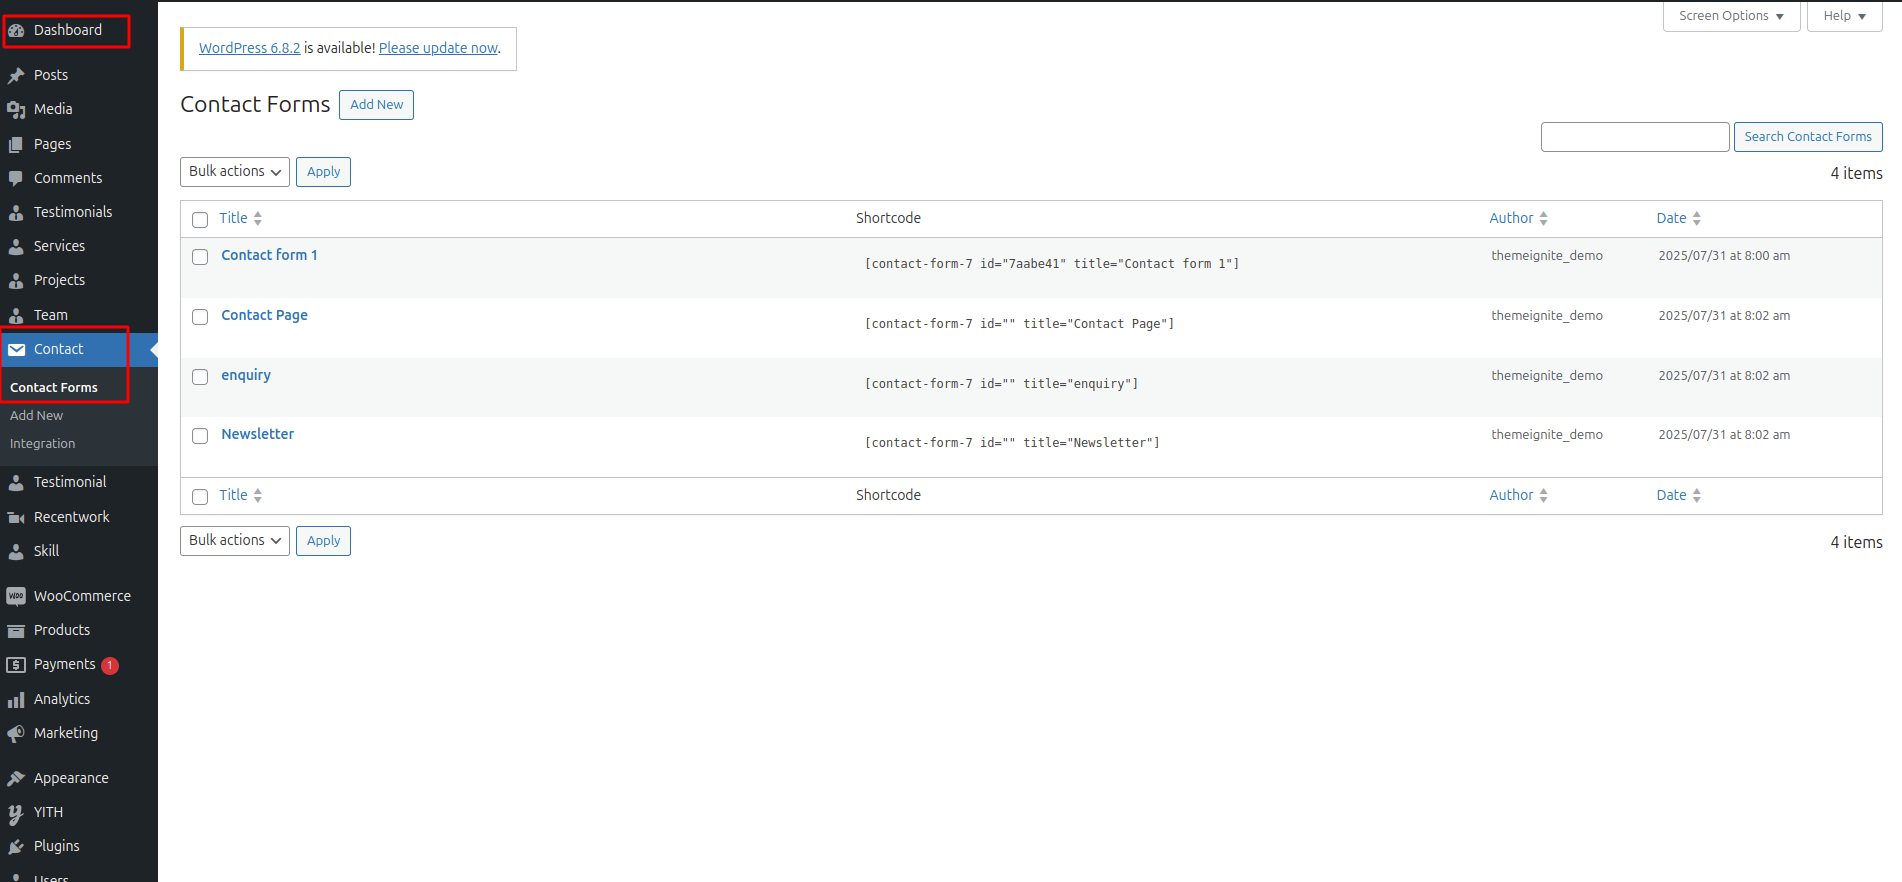Click the Posts pushpin icon
This screenshot has width=1902, height=882.
[x=16, y=75]
